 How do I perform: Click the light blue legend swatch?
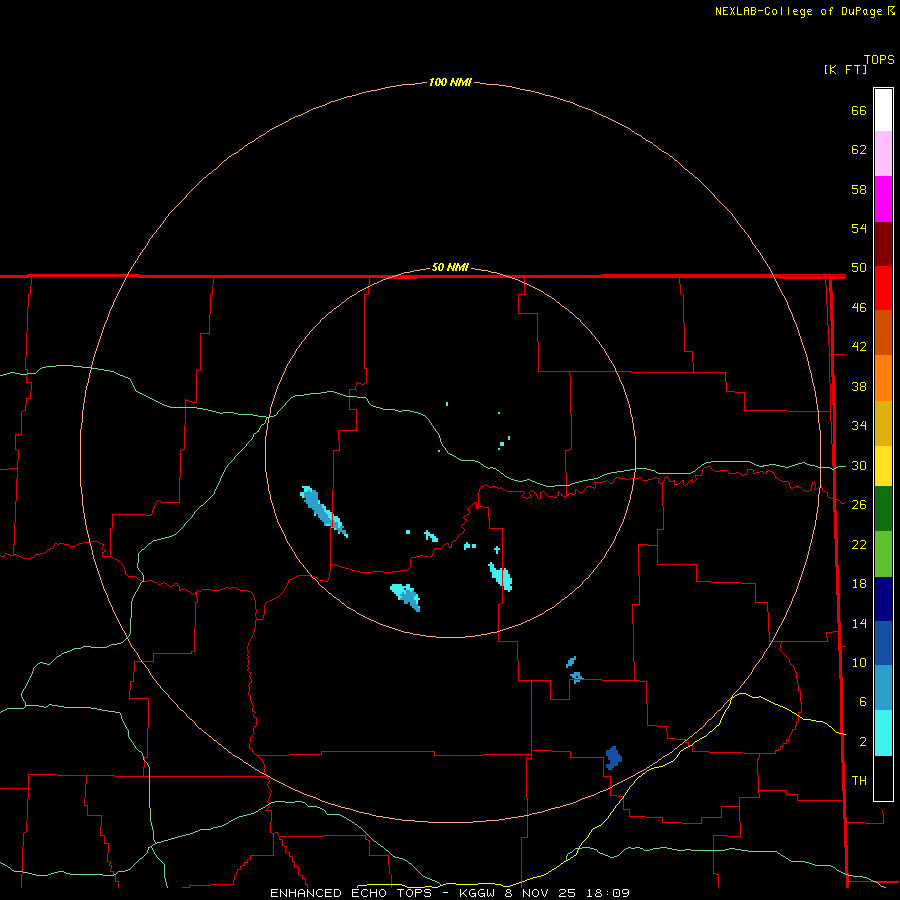coord(883,688)
